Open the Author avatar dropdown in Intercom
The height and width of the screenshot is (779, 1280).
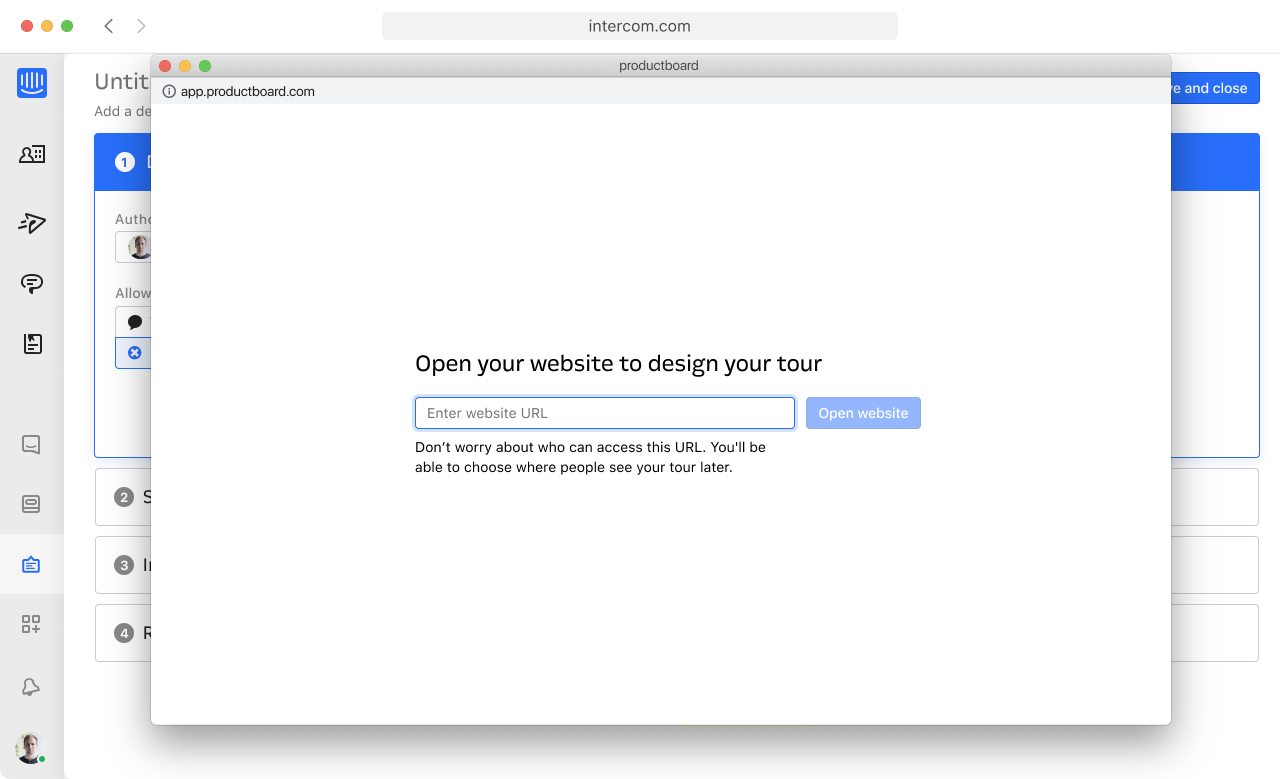click(133, 247)
